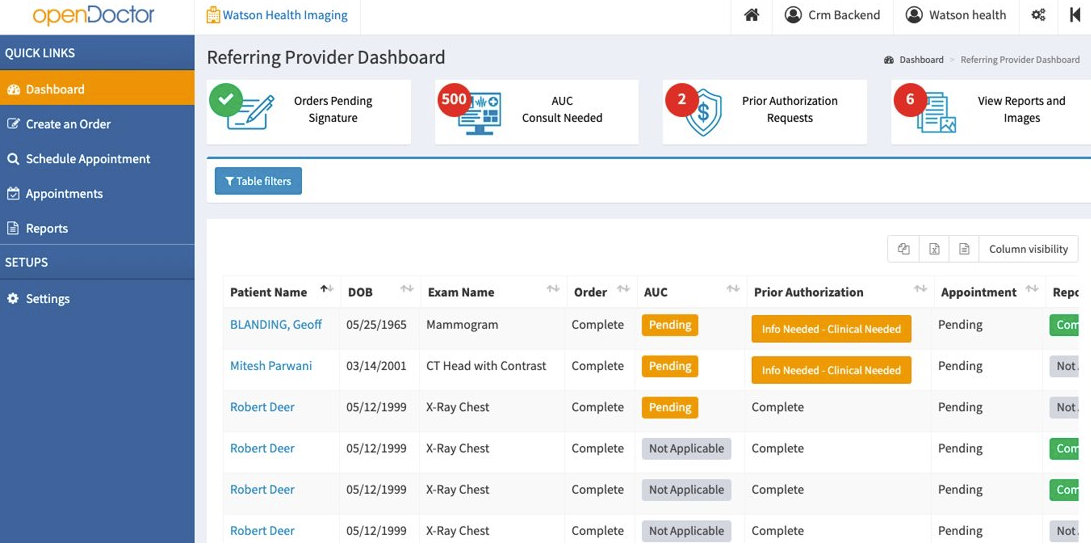This screenshot has height=544, width=1091.
Task: Open the Table filters button
Action: pyautogui.click(x=258, y=181)
